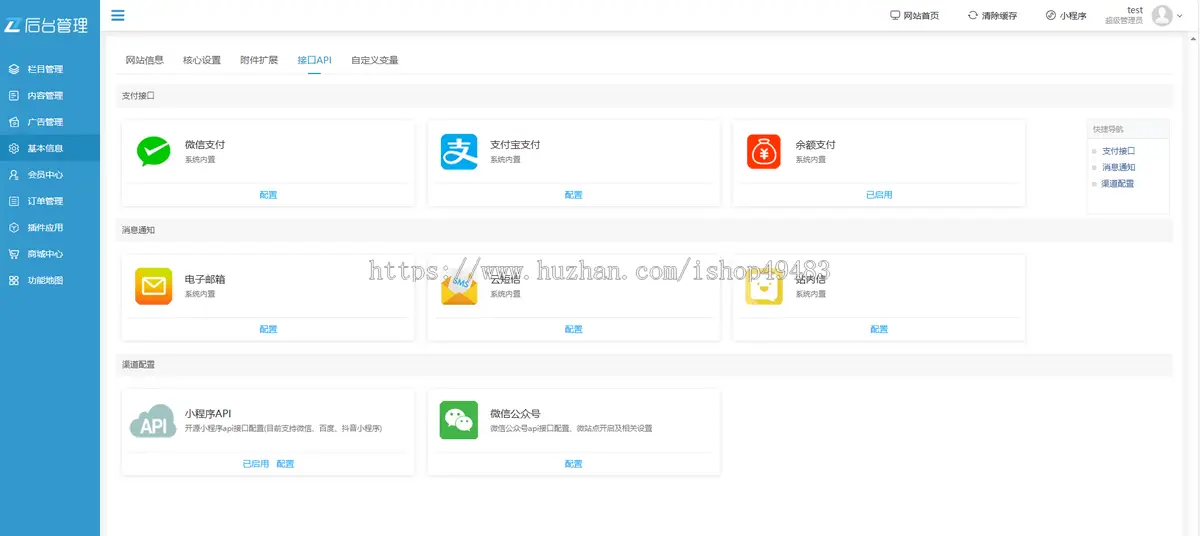
Task: Click the 会员中心 user icon
Action: click(x=14, y=175)
